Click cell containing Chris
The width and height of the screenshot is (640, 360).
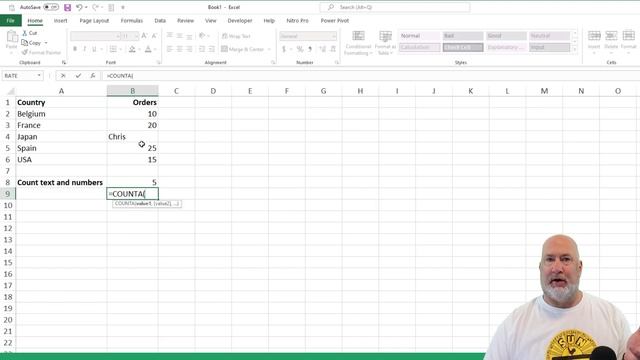click(133, 137)
